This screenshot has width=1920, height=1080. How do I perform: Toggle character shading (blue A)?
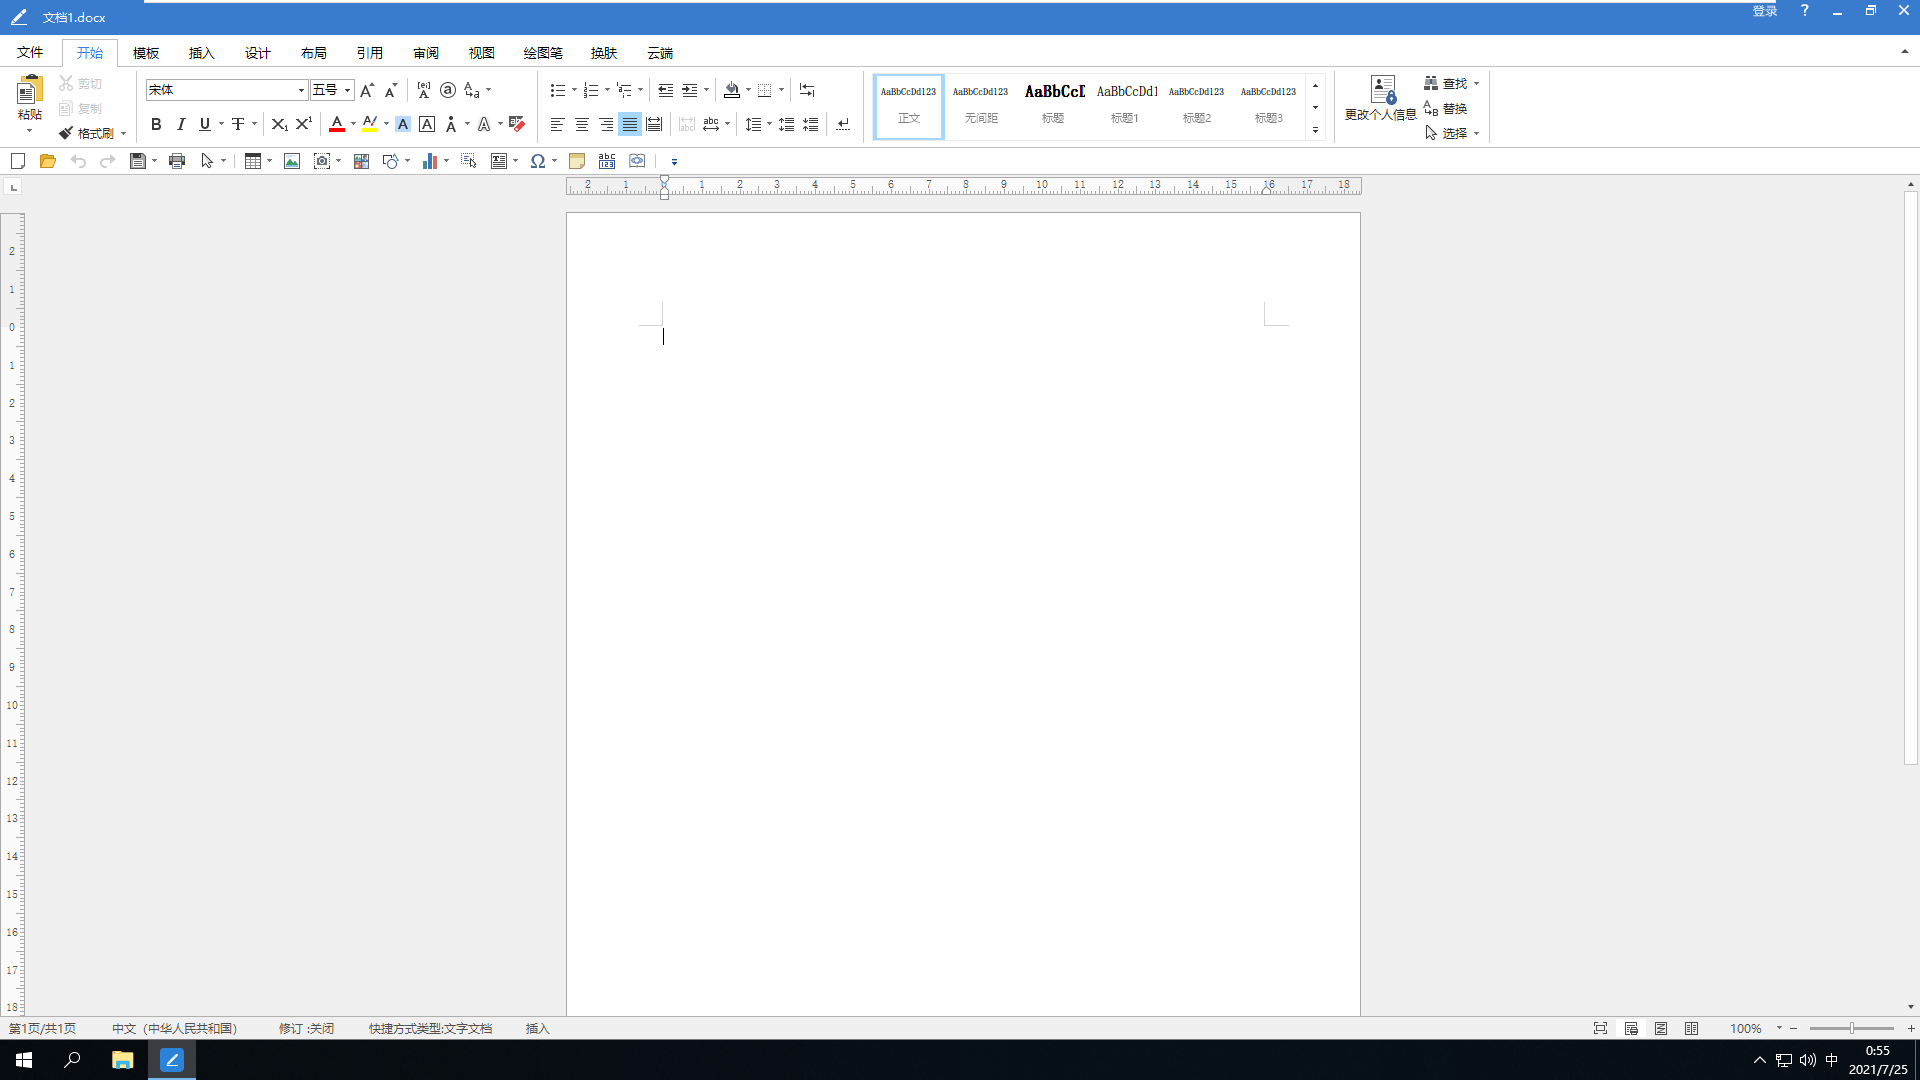pyautogui.click(x=403, y=124)
